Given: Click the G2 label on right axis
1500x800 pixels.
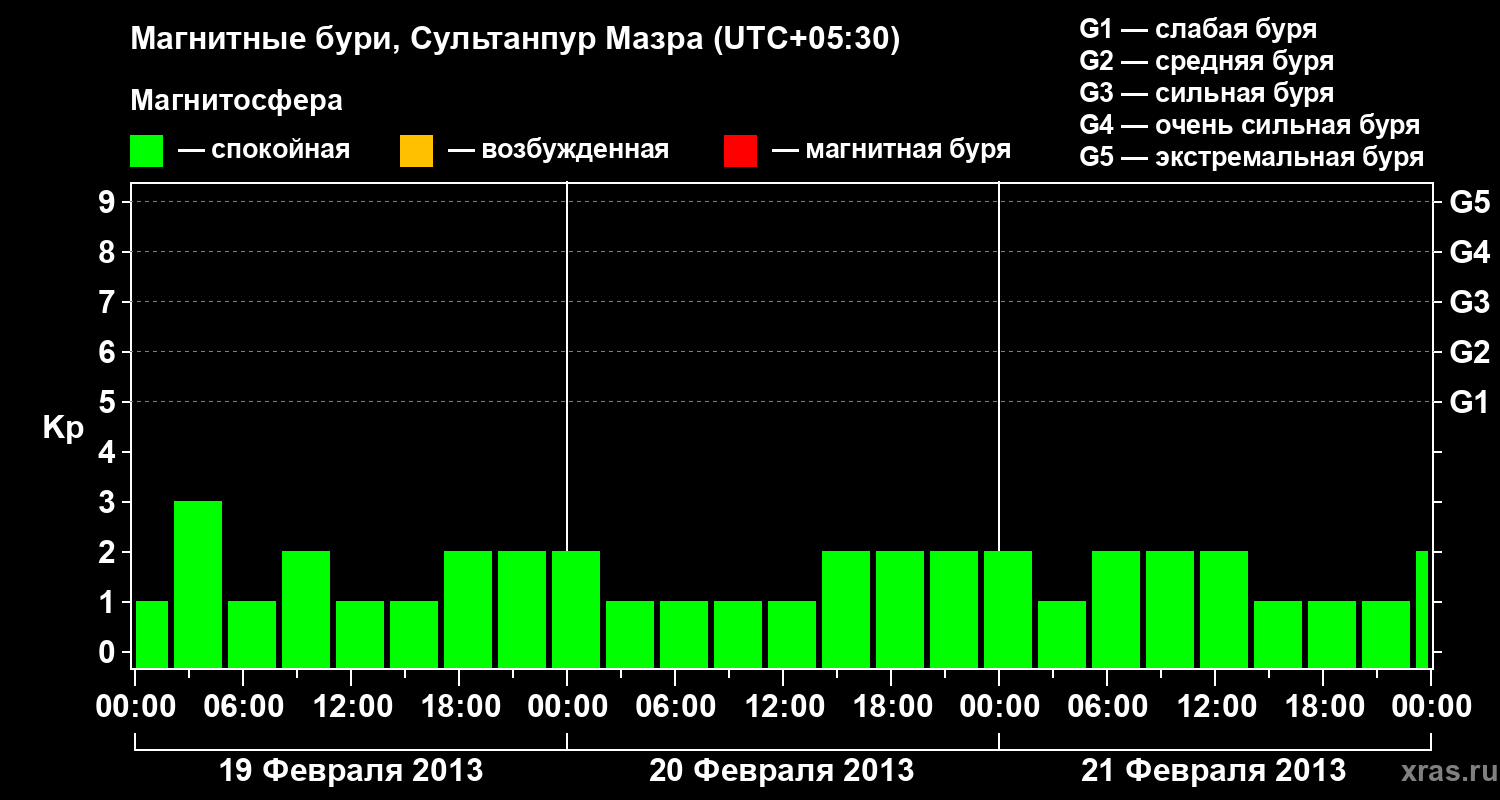Looking at the screenshot, I should [1470, 352].
